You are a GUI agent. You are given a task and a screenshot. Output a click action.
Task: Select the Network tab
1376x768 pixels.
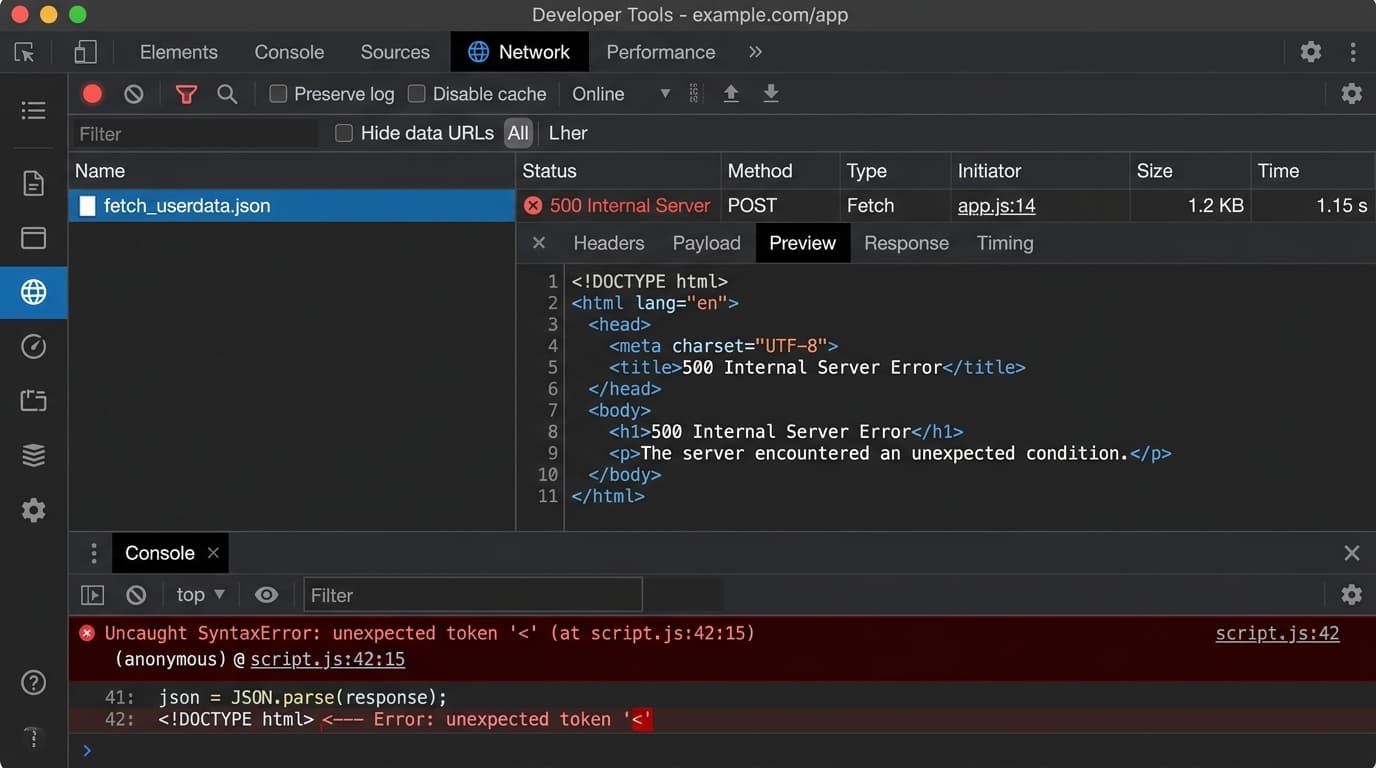point(520,52)
